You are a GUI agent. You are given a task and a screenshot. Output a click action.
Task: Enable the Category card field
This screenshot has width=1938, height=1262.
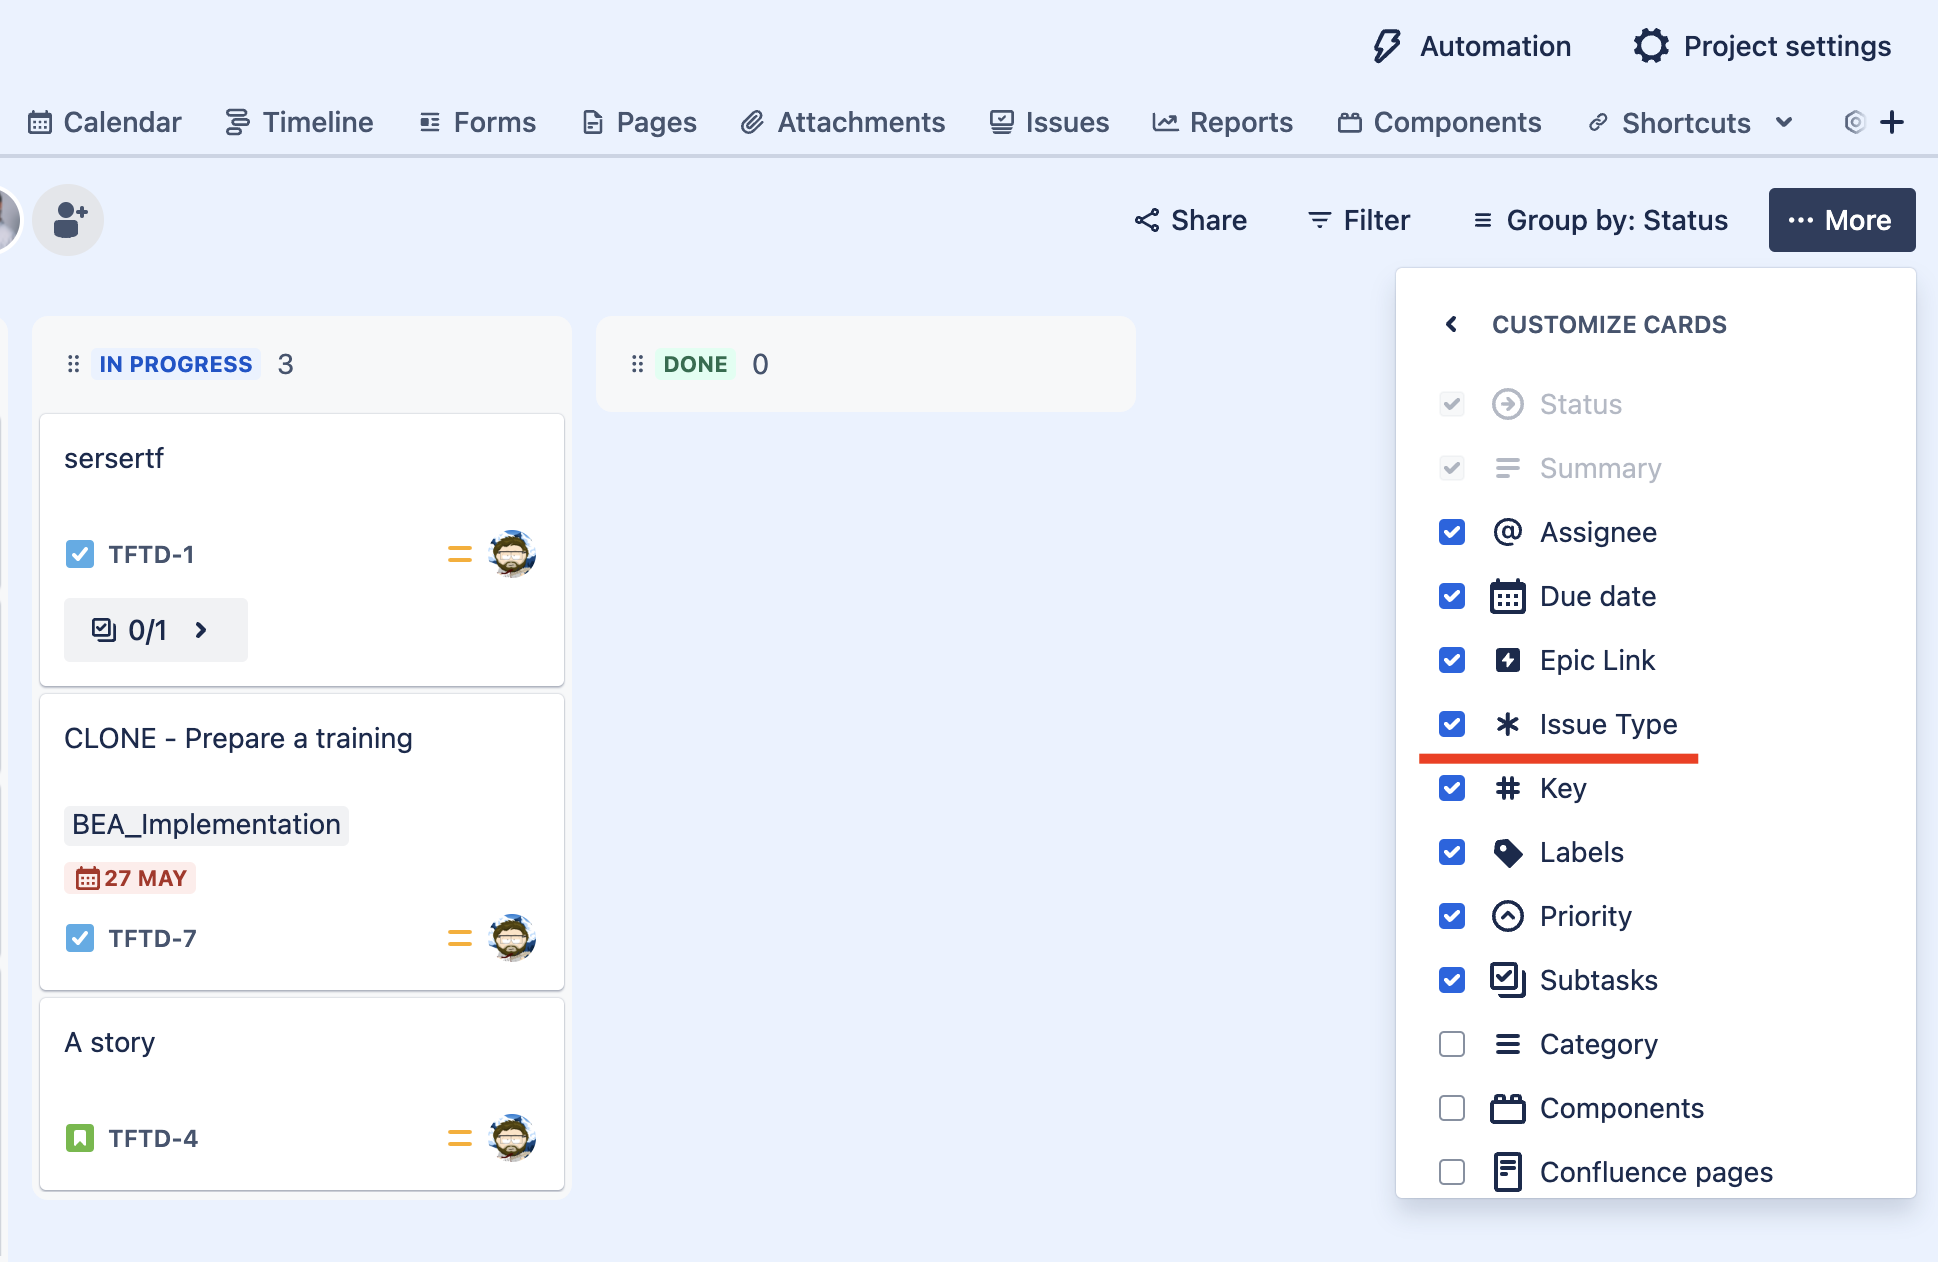coord(1451,1044)
